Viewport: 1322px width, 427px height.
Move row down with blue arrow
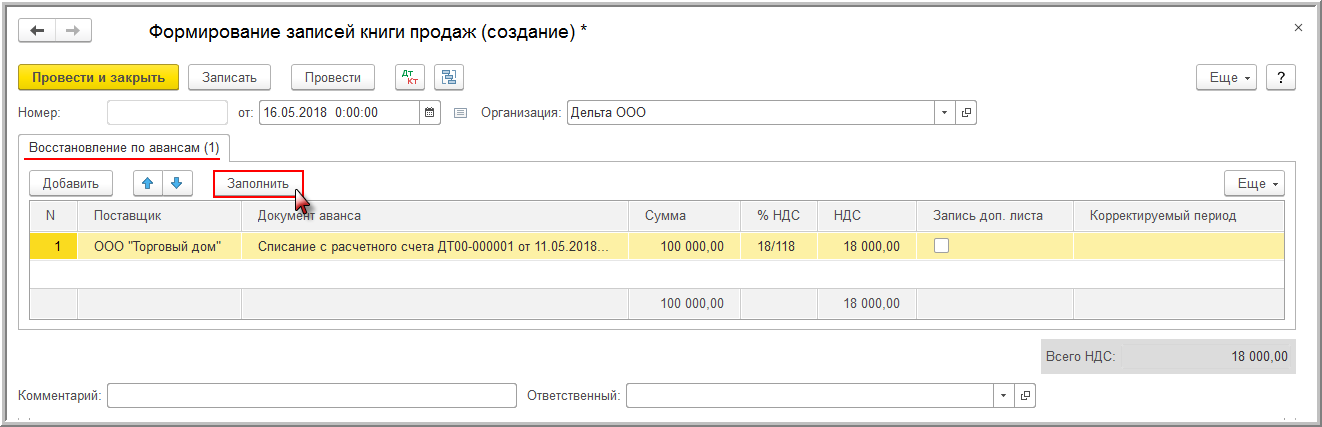click(175, 184)
